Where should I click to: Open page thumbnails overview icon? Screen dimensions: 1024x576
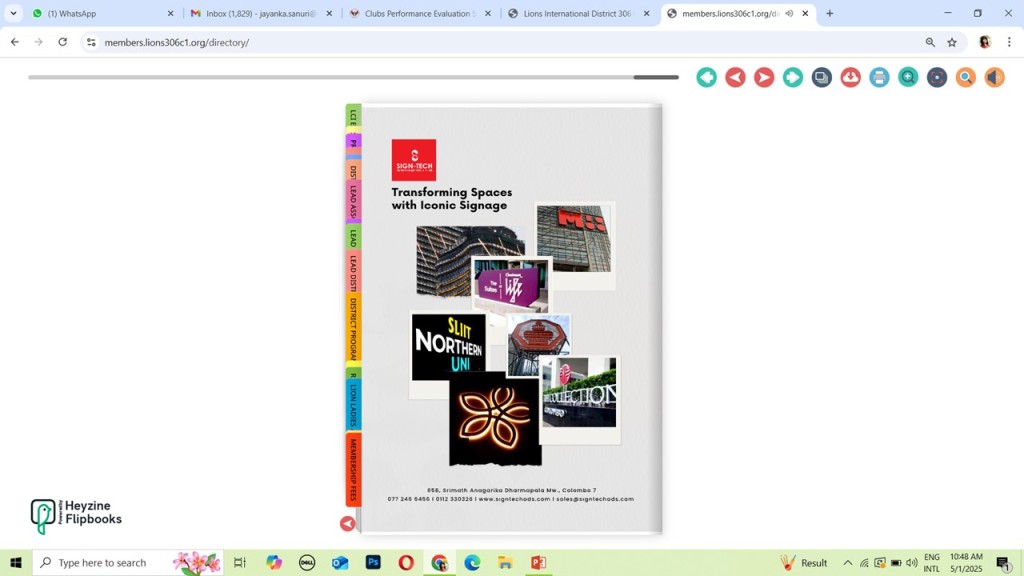click(x=822, y=77)
